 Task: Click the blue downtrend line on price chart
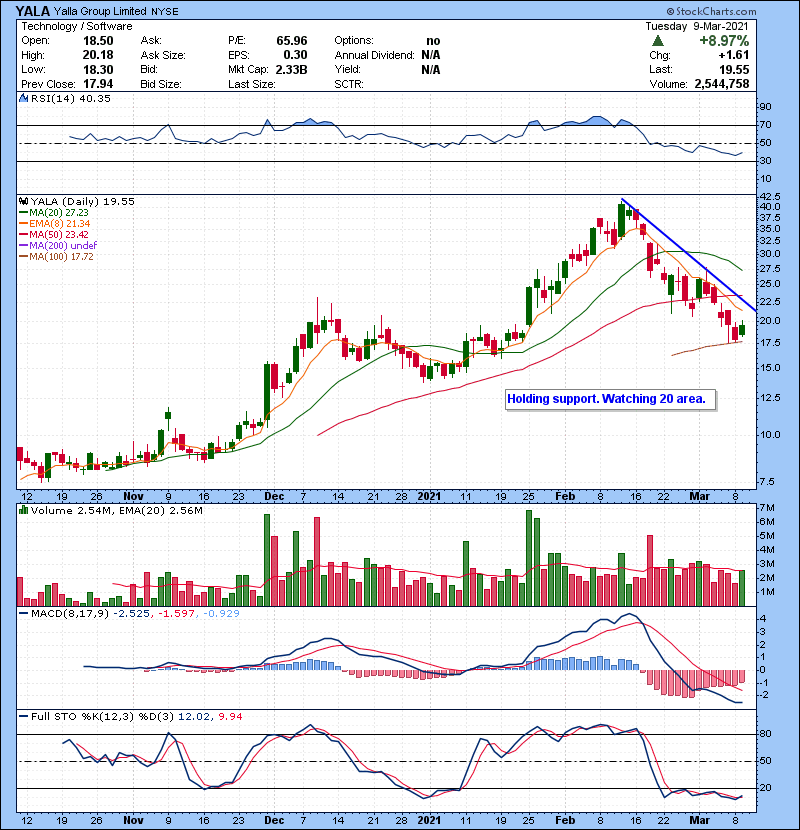tap(688, 254)
